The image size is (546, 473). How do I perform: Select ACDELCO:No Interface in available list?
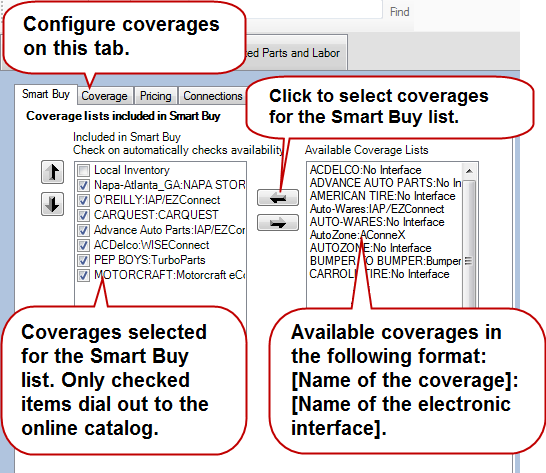tap(366, 170)
